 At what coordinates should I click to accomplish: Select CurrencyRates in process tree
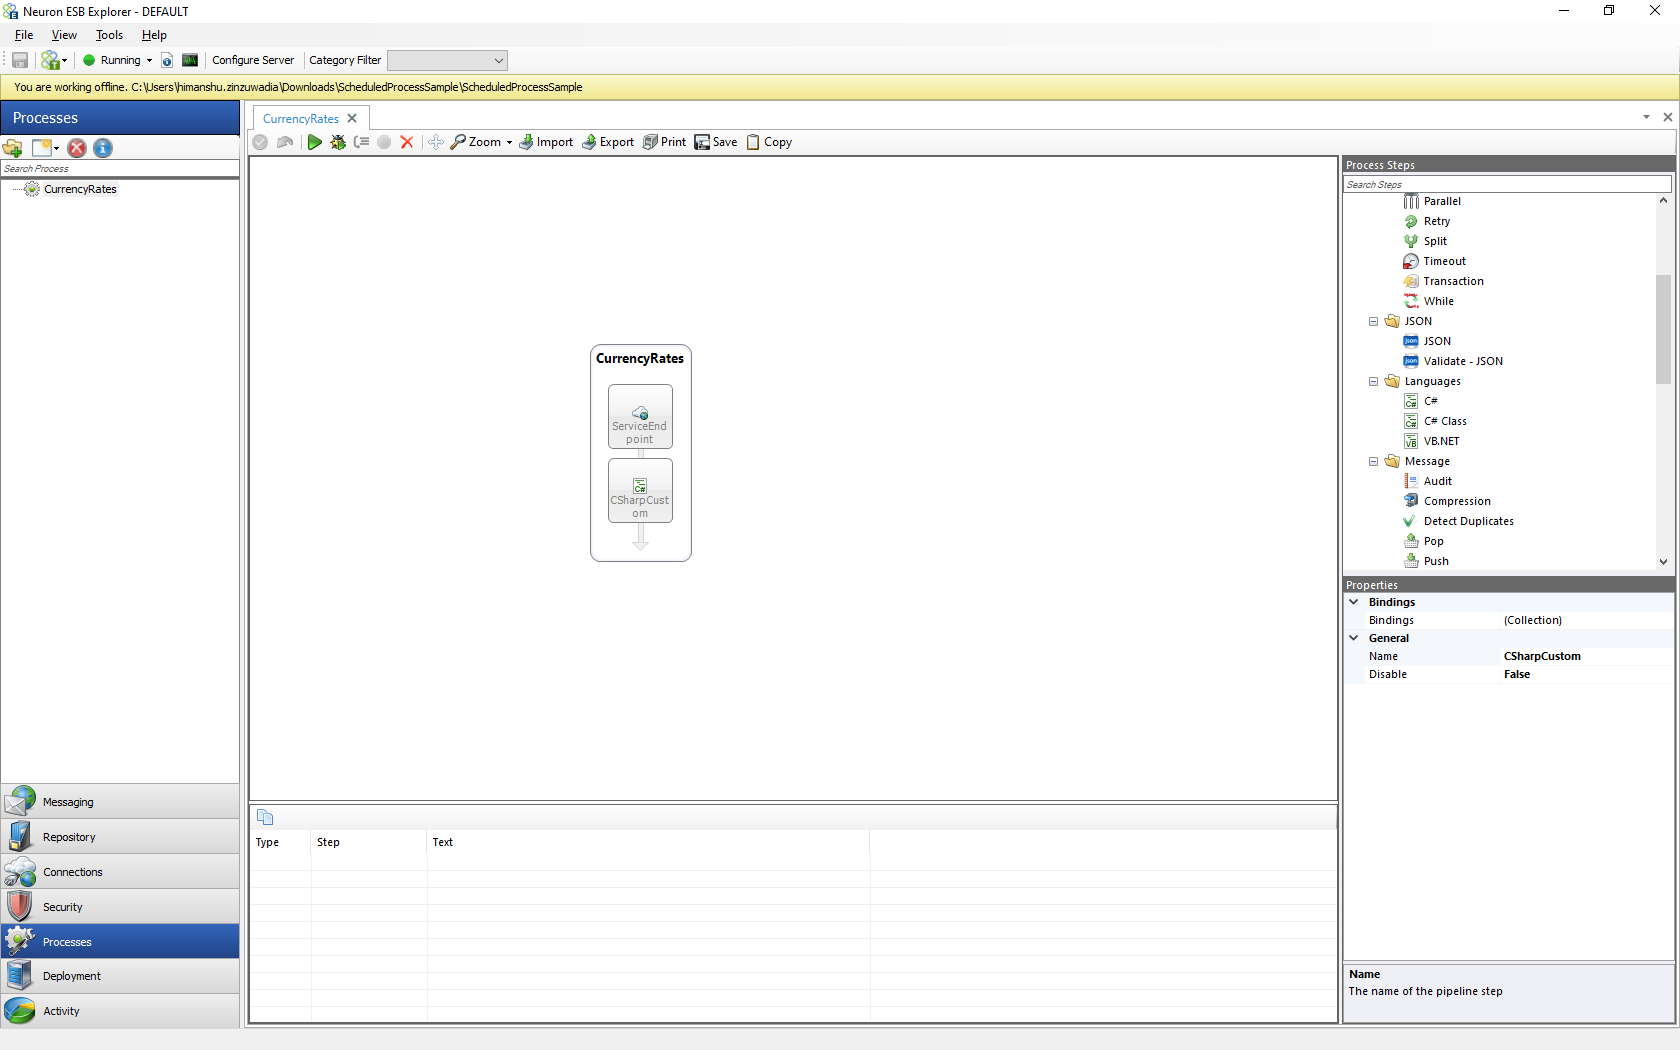(x=80, y=189)
